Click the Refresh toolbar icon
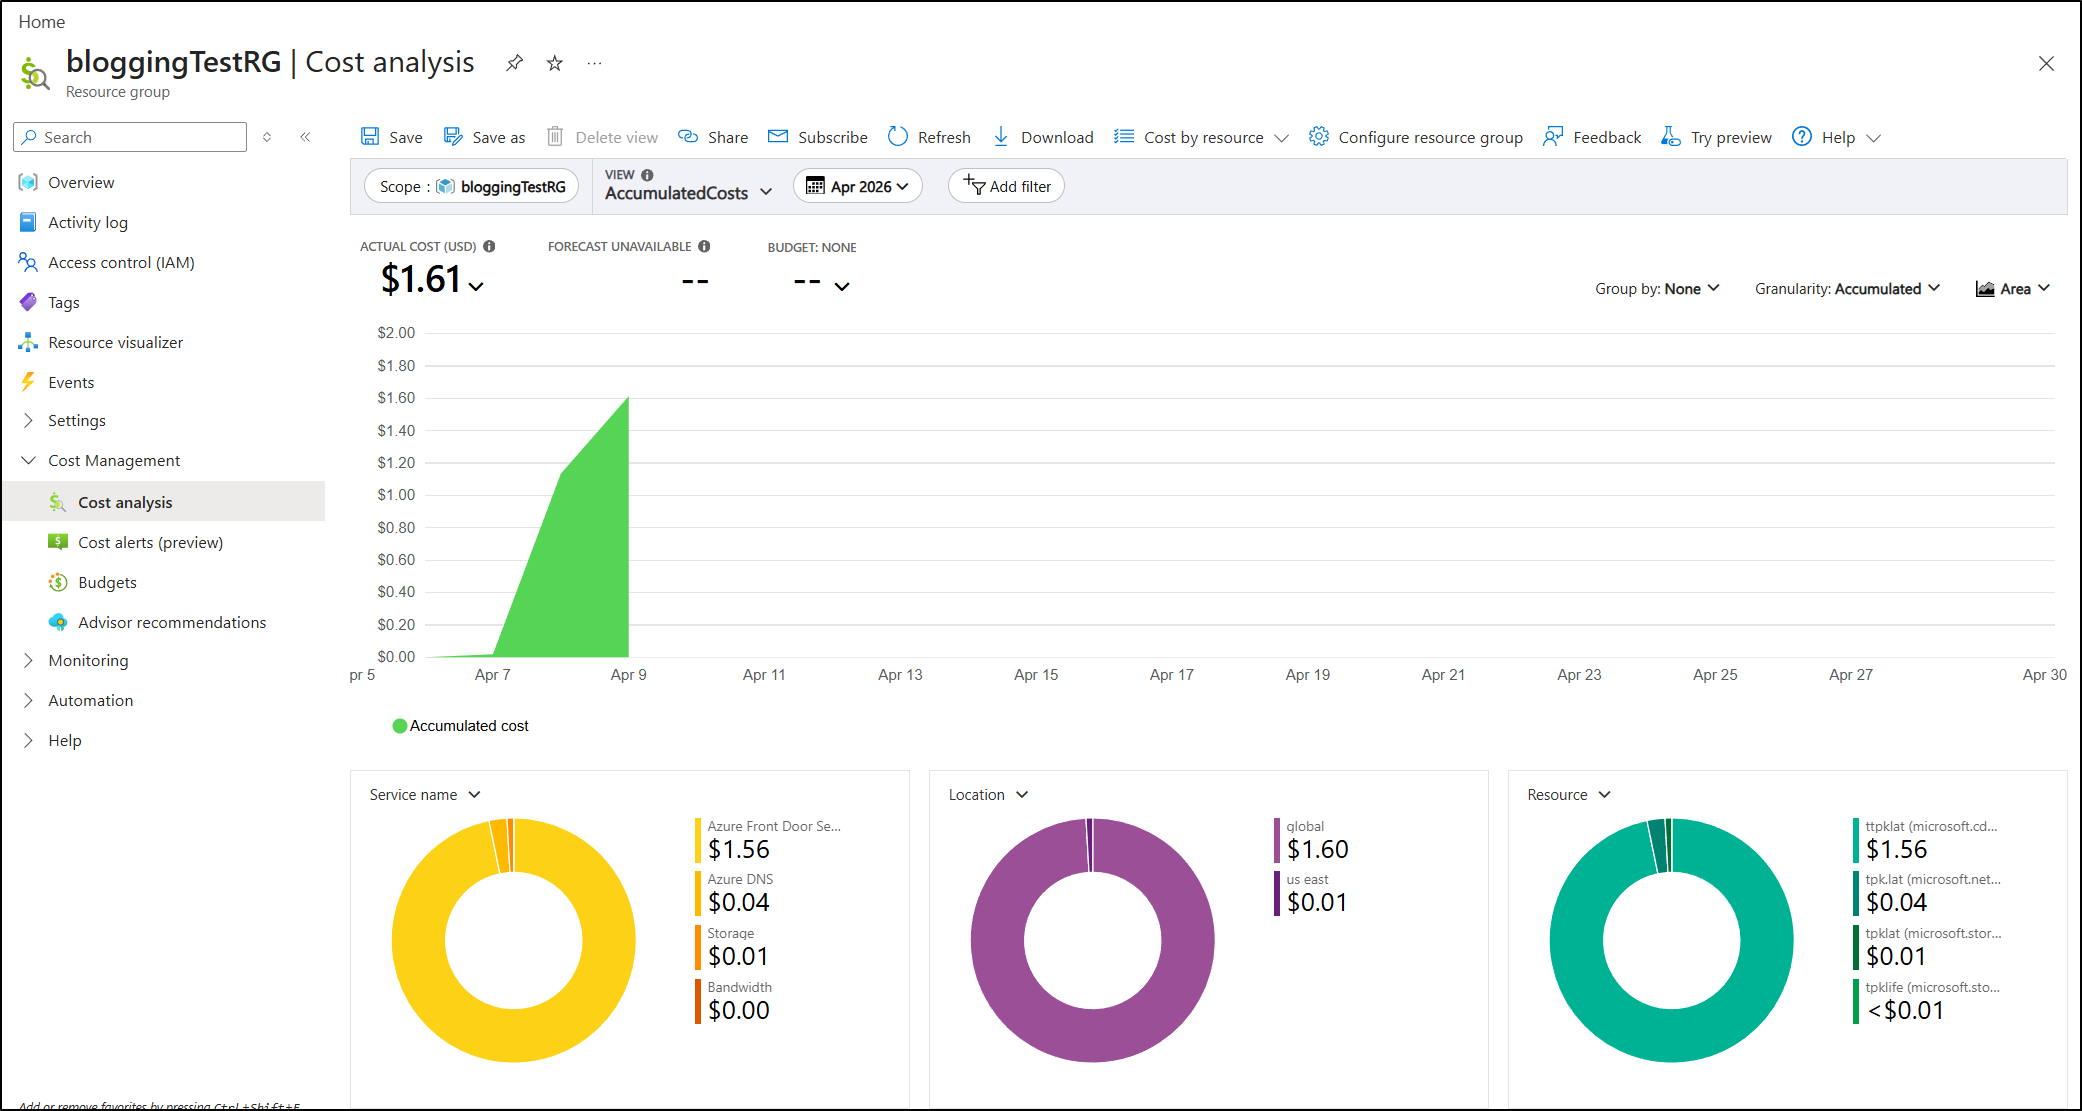Viewport: 2082px width, 1111px height. (898, 137)
